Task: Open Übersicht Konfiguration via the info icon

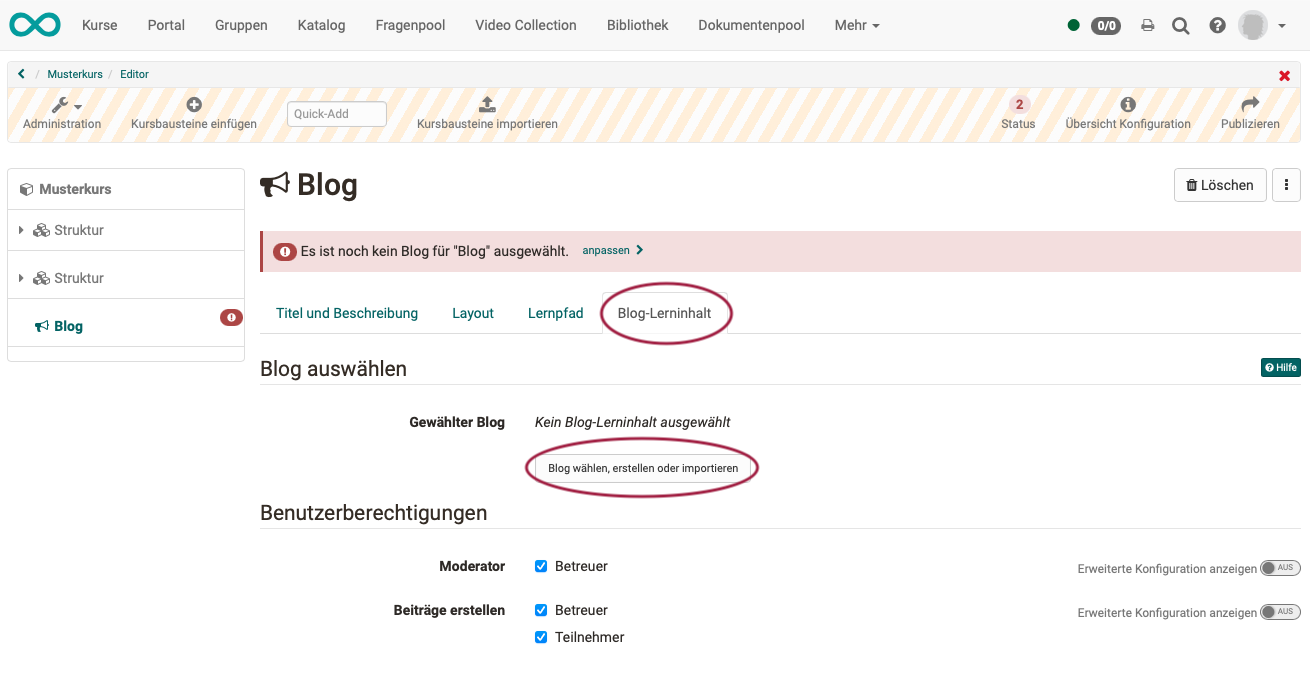Action: (1128, 103)
